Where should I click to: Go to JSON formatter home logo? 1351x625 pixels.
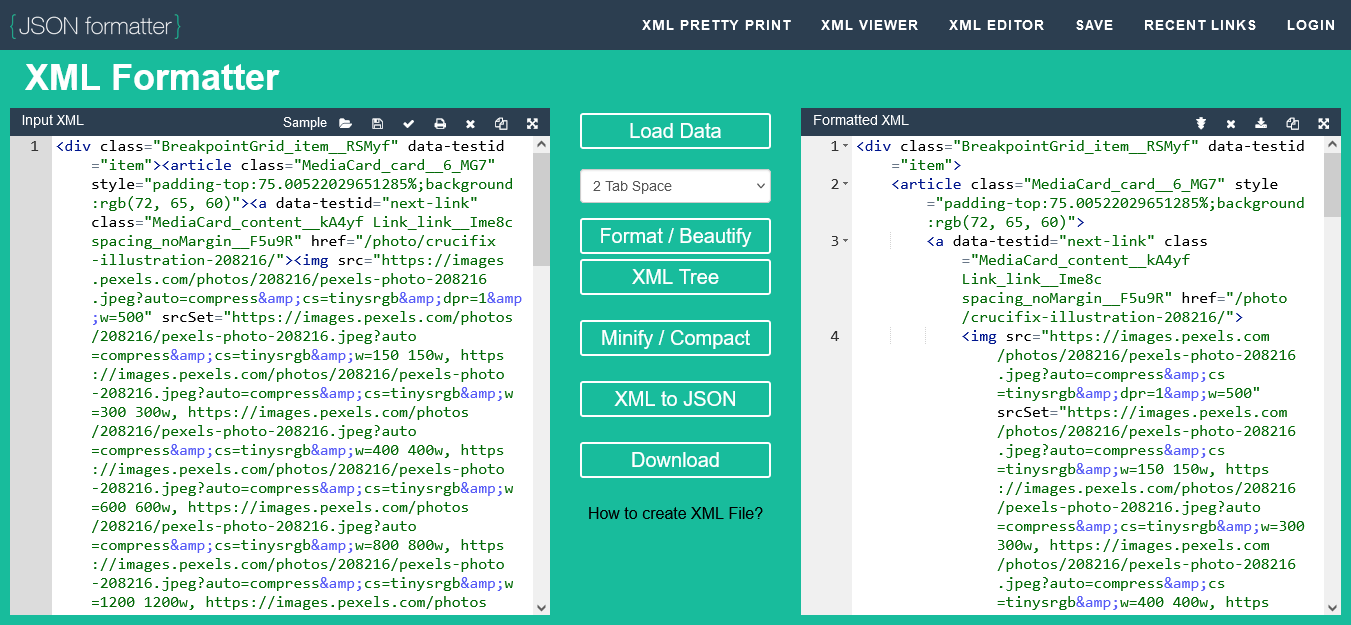tap(95, 25)
